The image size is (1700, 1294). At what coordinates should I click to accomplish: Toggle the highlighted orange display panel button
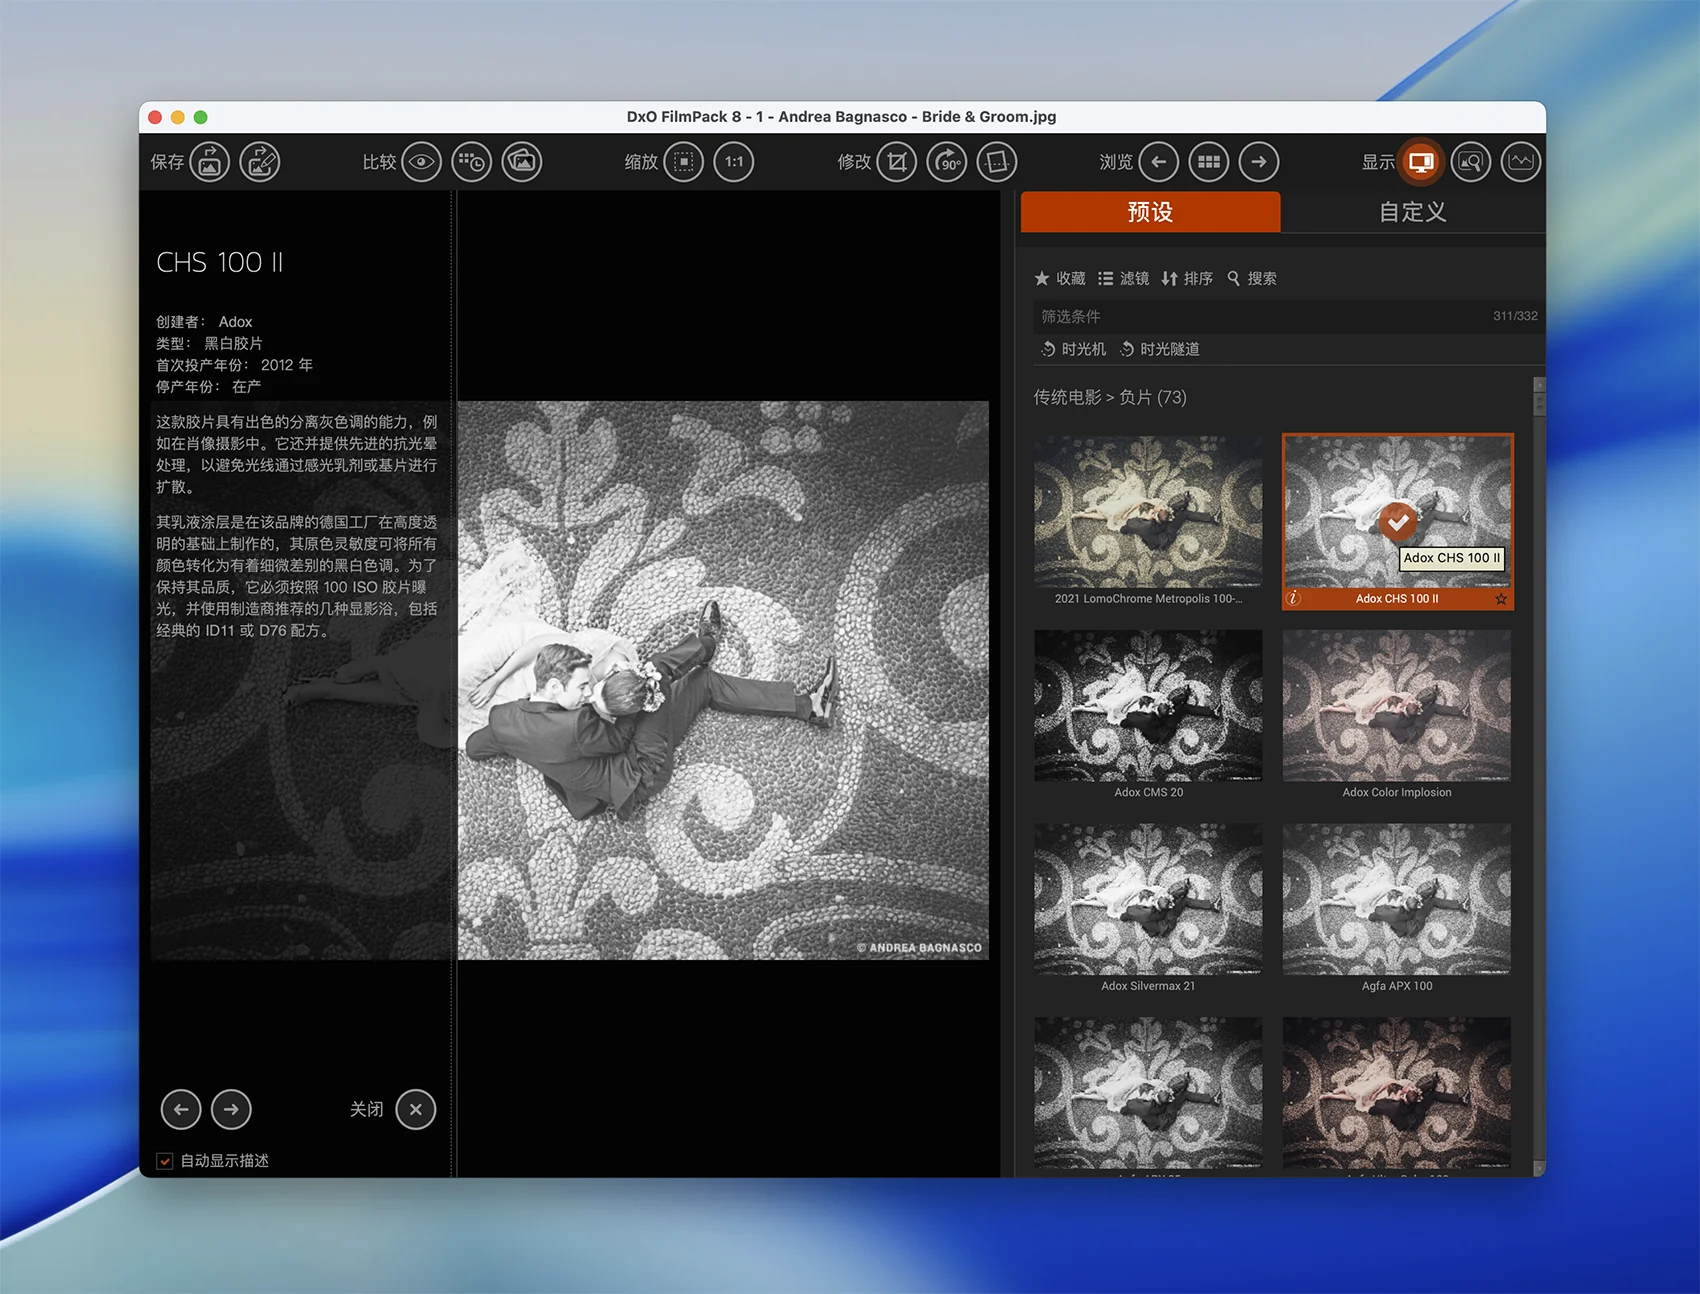click(1421, 162)
